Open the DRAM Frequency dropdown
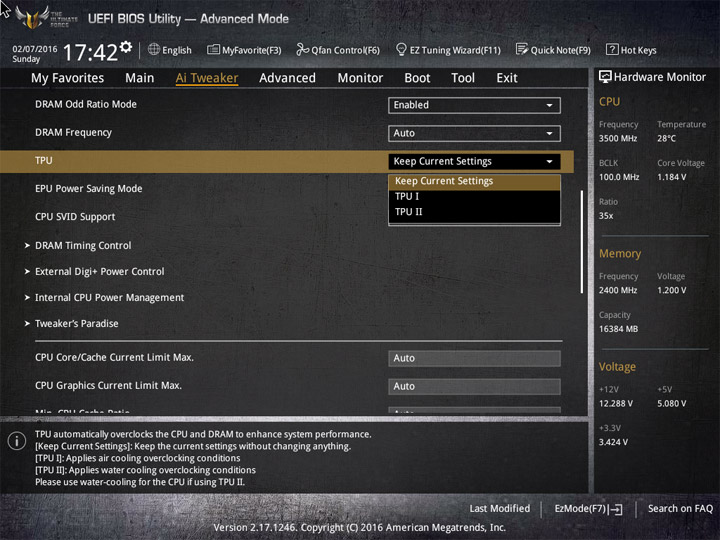Viewport: 720px width, 540px height. (474, 133)
